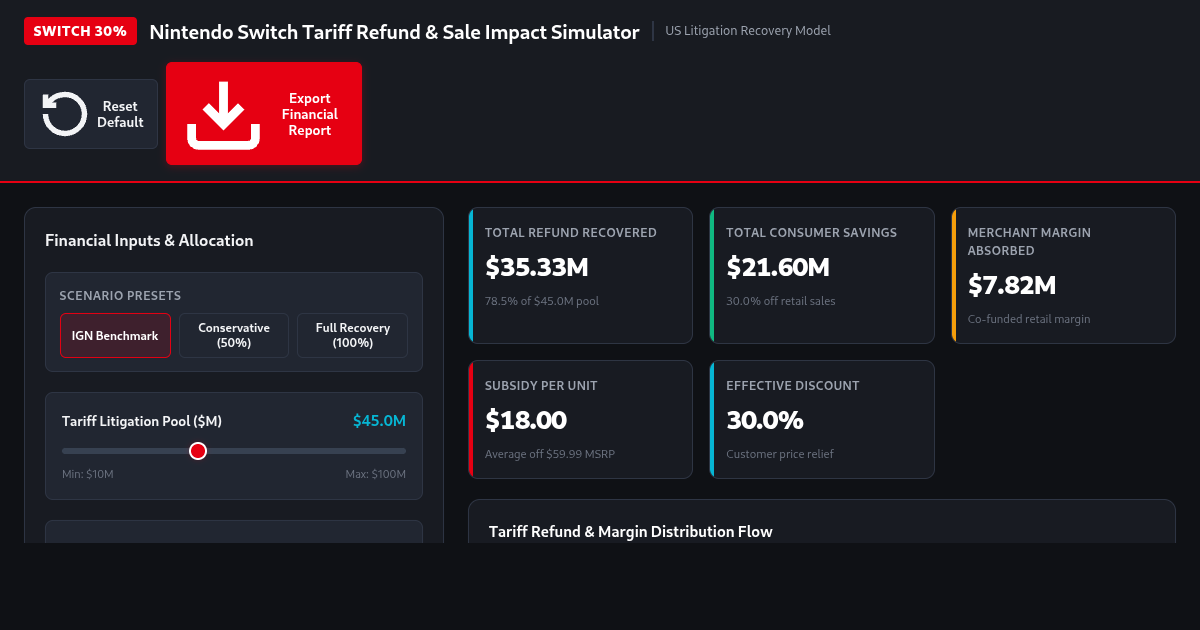The width and height of the screenshot is (1200, 630).
Task: Click the 'Financial Inputs & Allocation' heading
Action: pos(149,240)
